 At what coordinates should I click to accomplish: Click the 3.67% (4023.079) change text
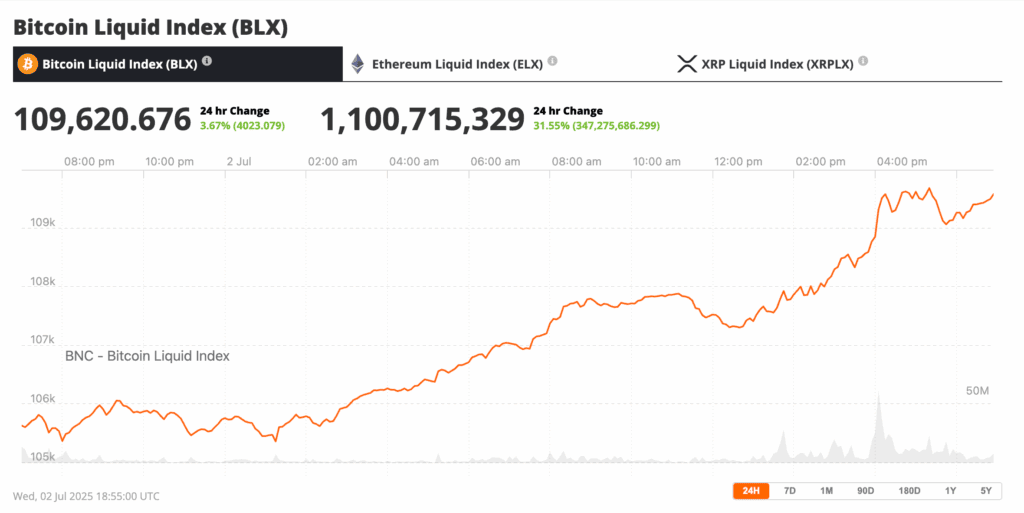(x=242, y=125)
